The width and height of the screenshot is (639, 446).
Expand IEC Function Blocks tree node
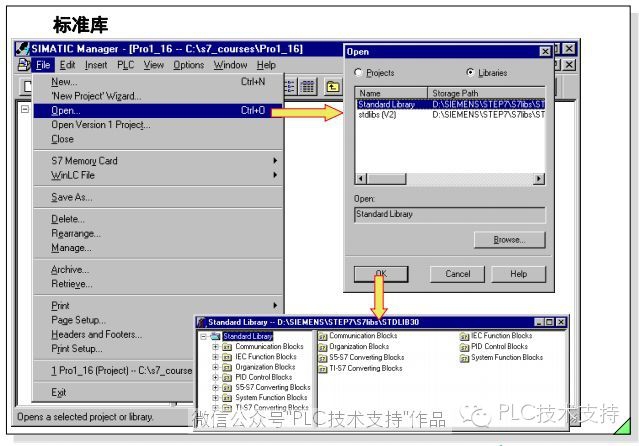click(x=216, y=357)
